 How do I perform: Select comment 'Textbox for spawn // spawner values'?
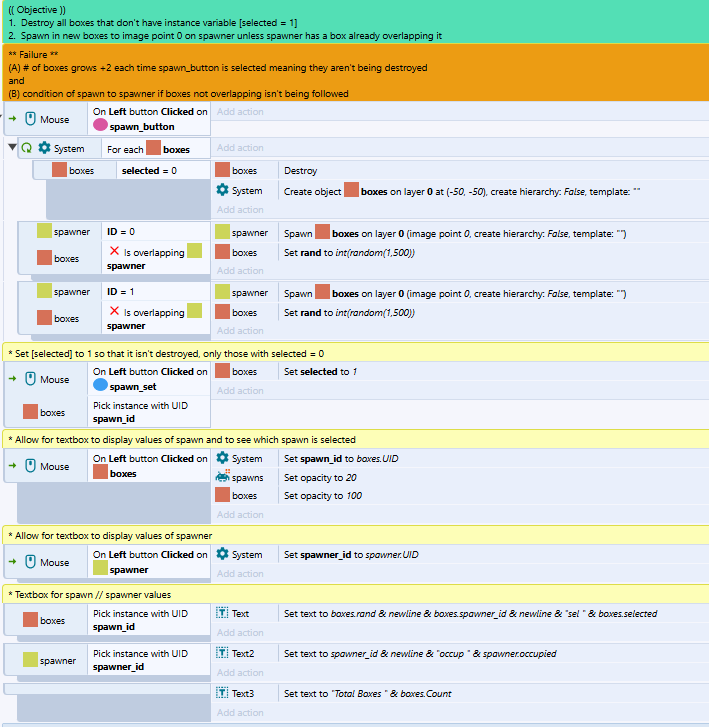356,594
